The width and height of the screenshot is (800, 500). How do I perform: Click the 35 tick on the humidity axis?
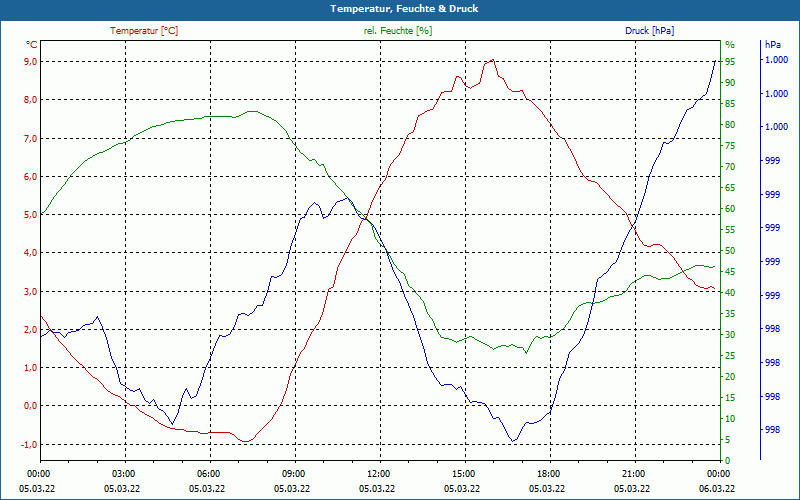(x=730, y=314)
